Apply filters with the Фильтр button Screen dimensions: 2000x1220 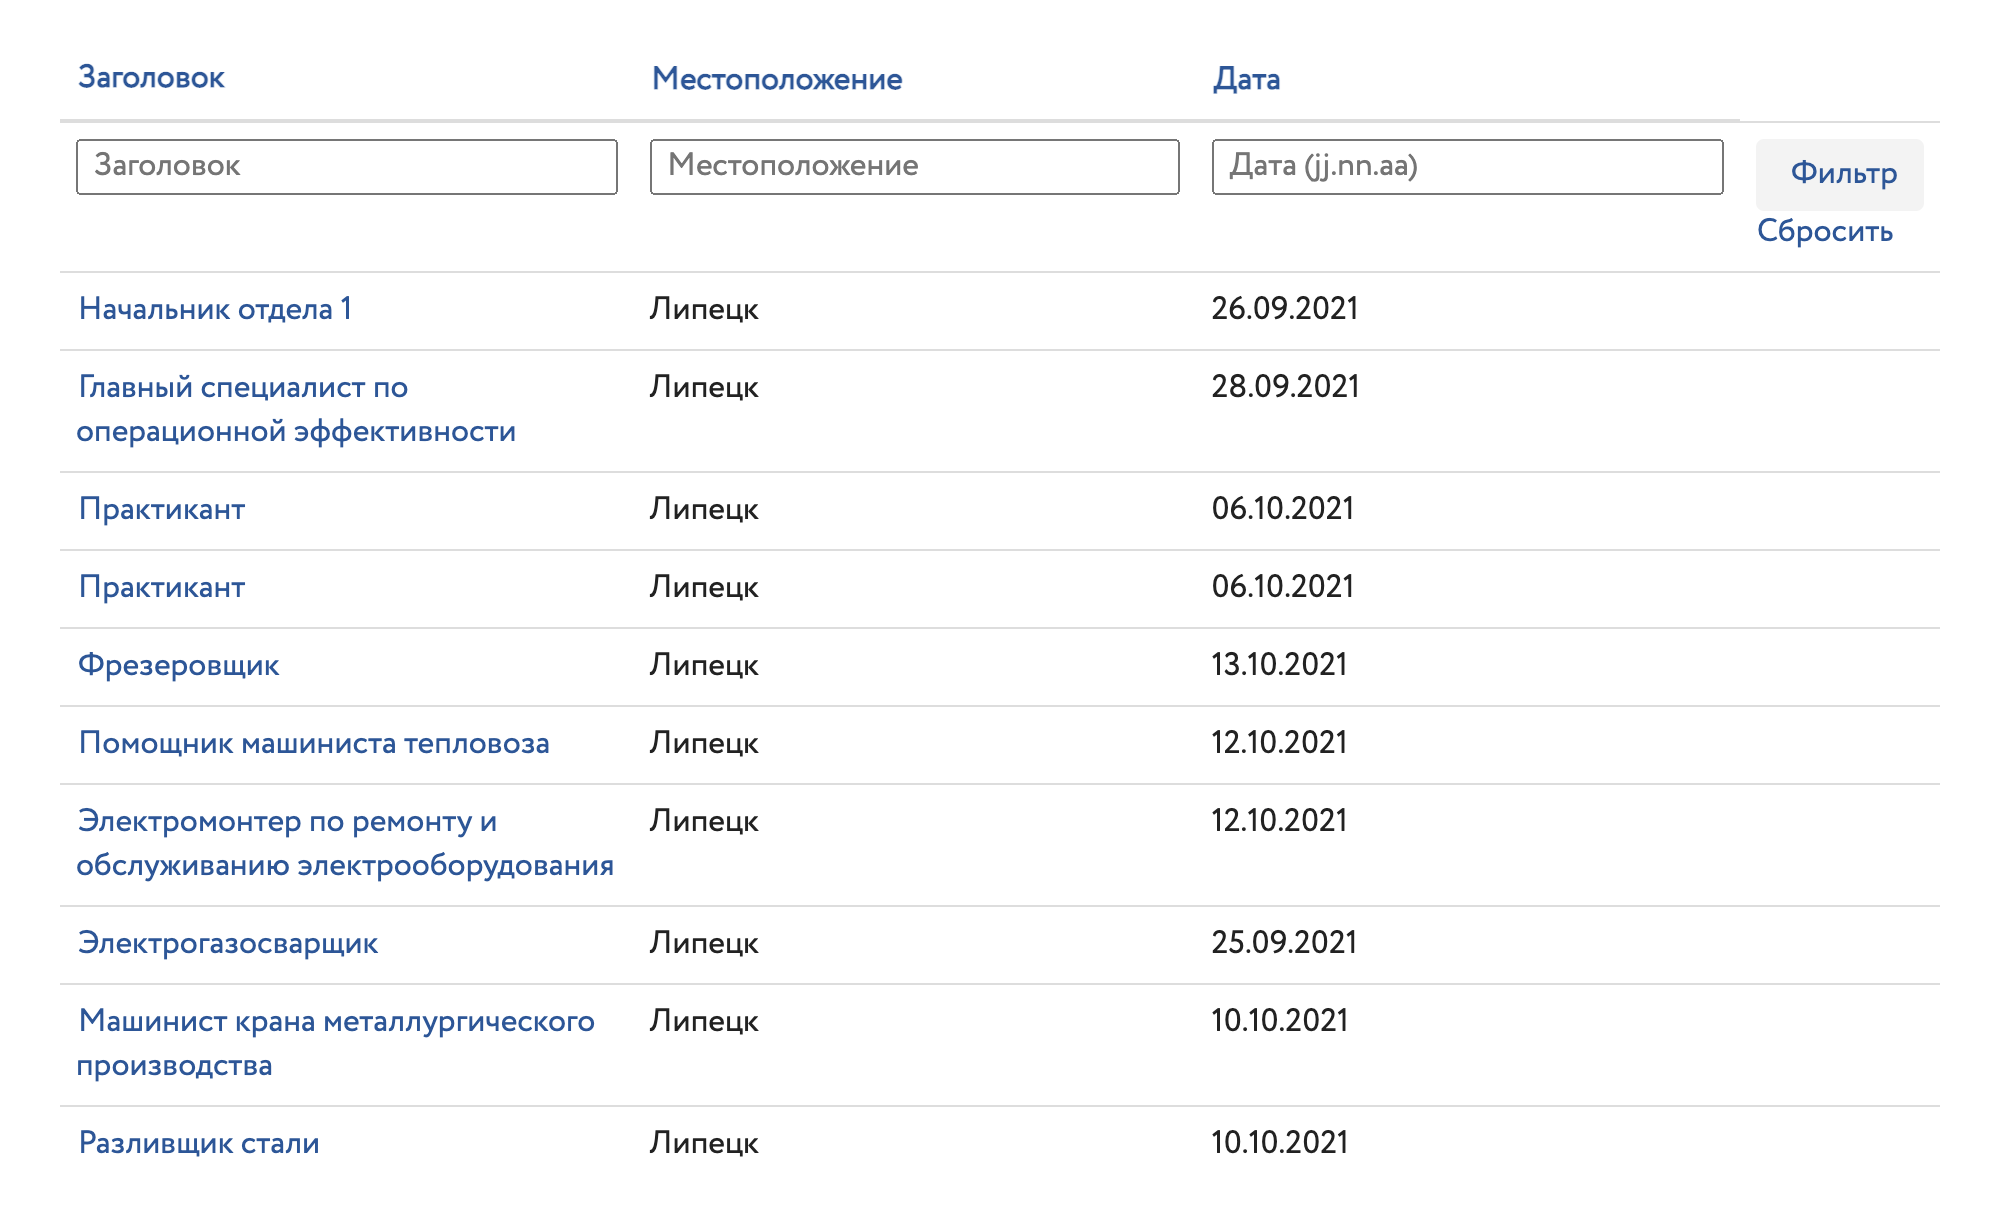(1840, 174)
